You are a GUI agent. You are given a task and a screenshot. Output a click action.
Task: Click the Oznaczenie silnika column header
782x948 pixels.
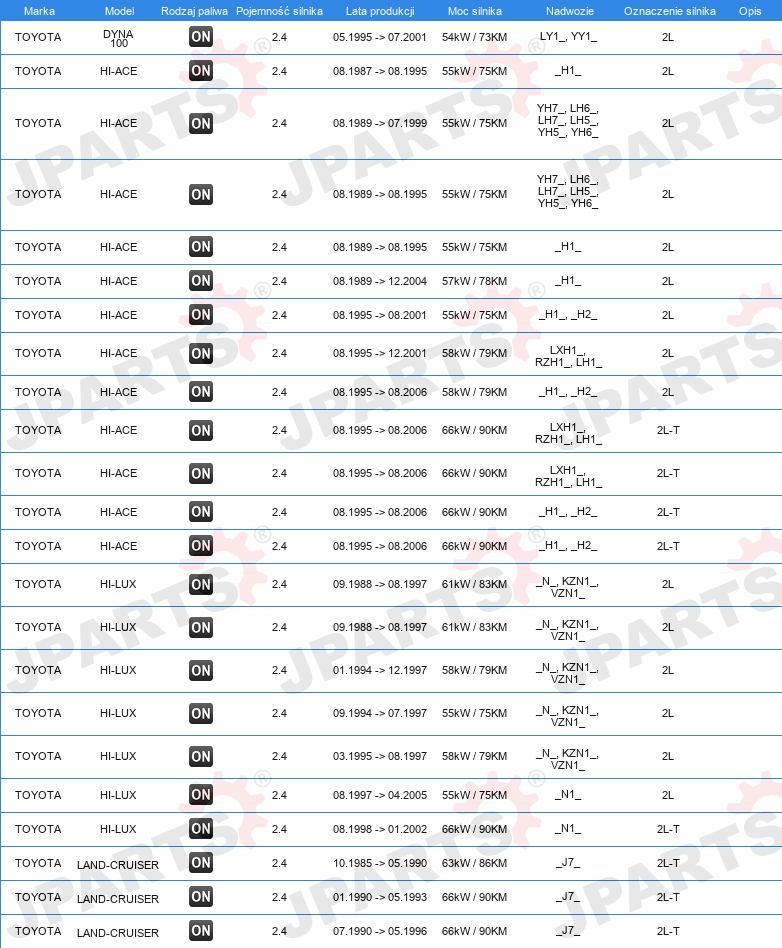click(x=670, y=11)
